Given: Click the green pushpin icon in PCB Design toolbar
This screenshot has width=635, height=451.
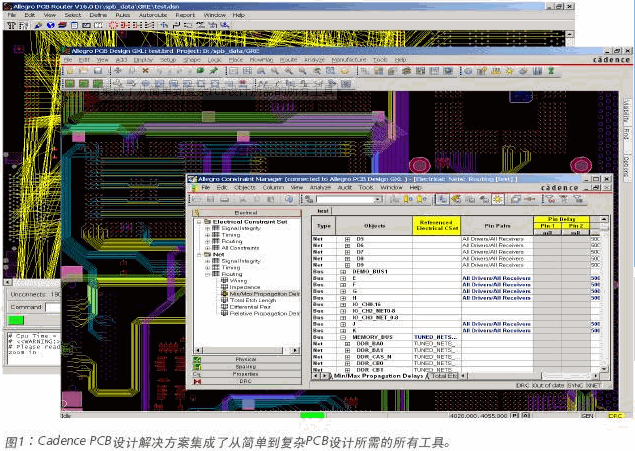Looking at the screenshot, I should coord(213,71).
